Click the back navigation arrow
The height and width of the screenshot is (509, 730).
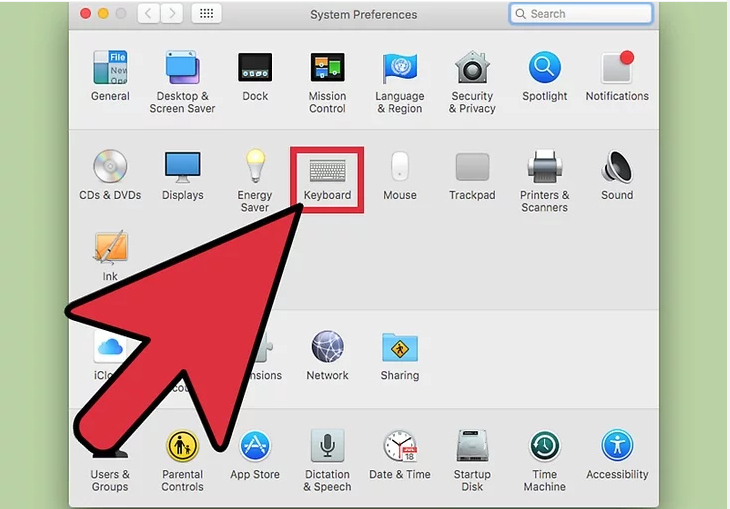coord(148,14)
